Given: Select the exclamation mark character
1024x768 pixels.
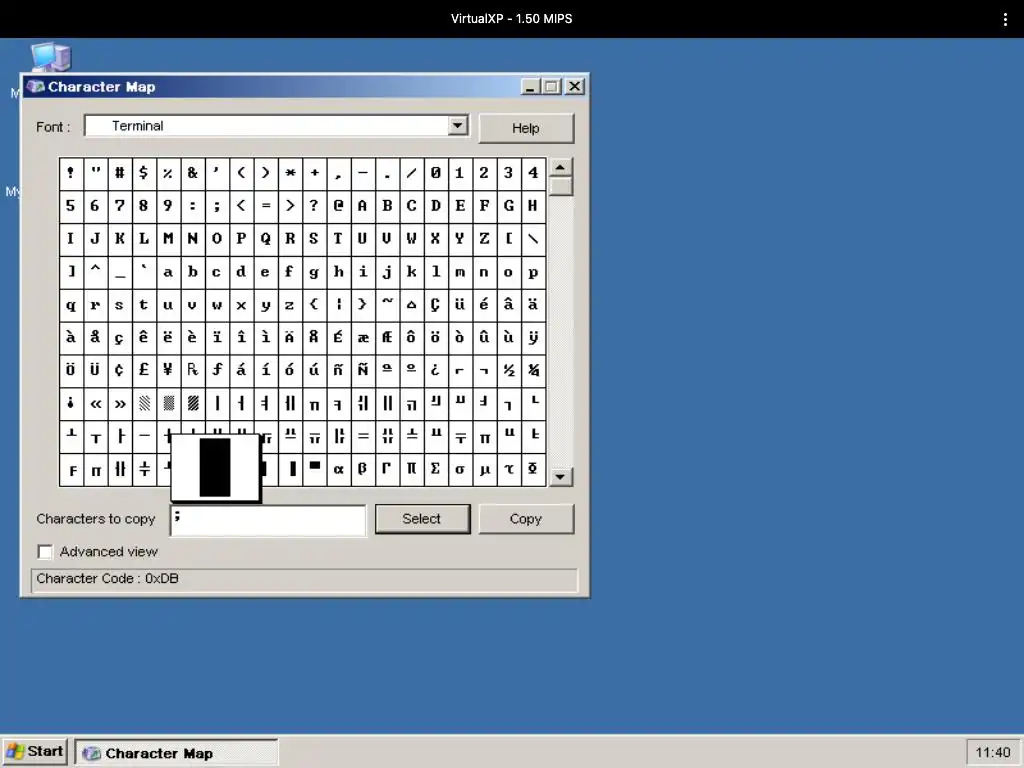Looking at the screenshot, I should tap(71, 173).
